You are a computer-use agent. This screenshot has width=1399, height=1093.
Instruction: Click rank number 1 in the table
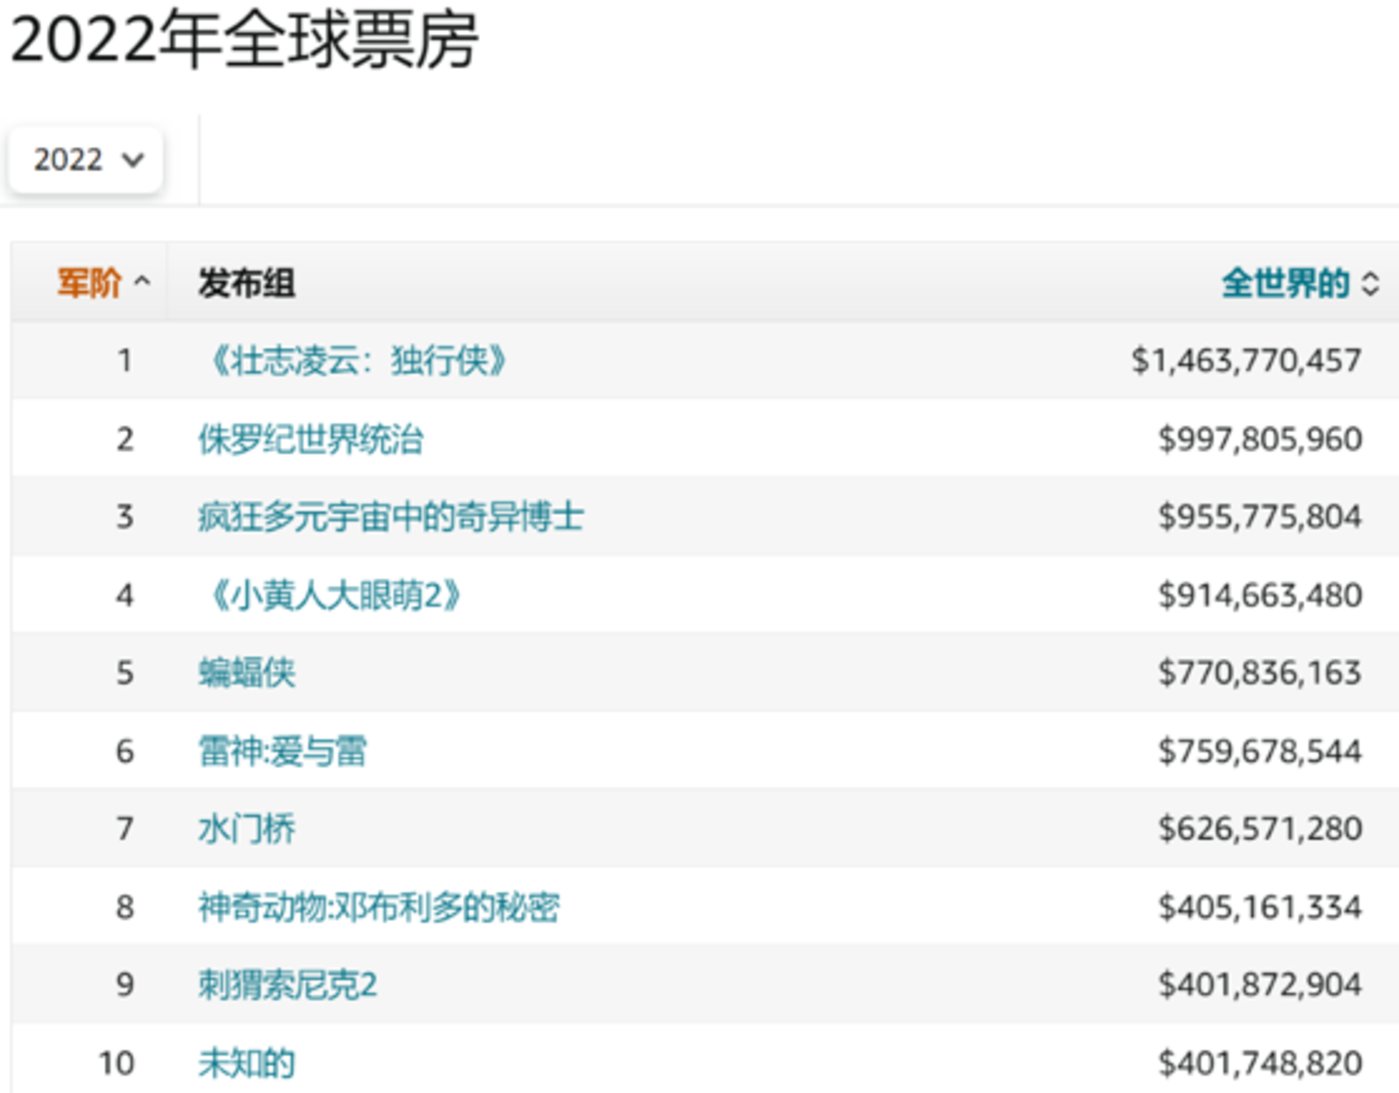coord(125,360)
